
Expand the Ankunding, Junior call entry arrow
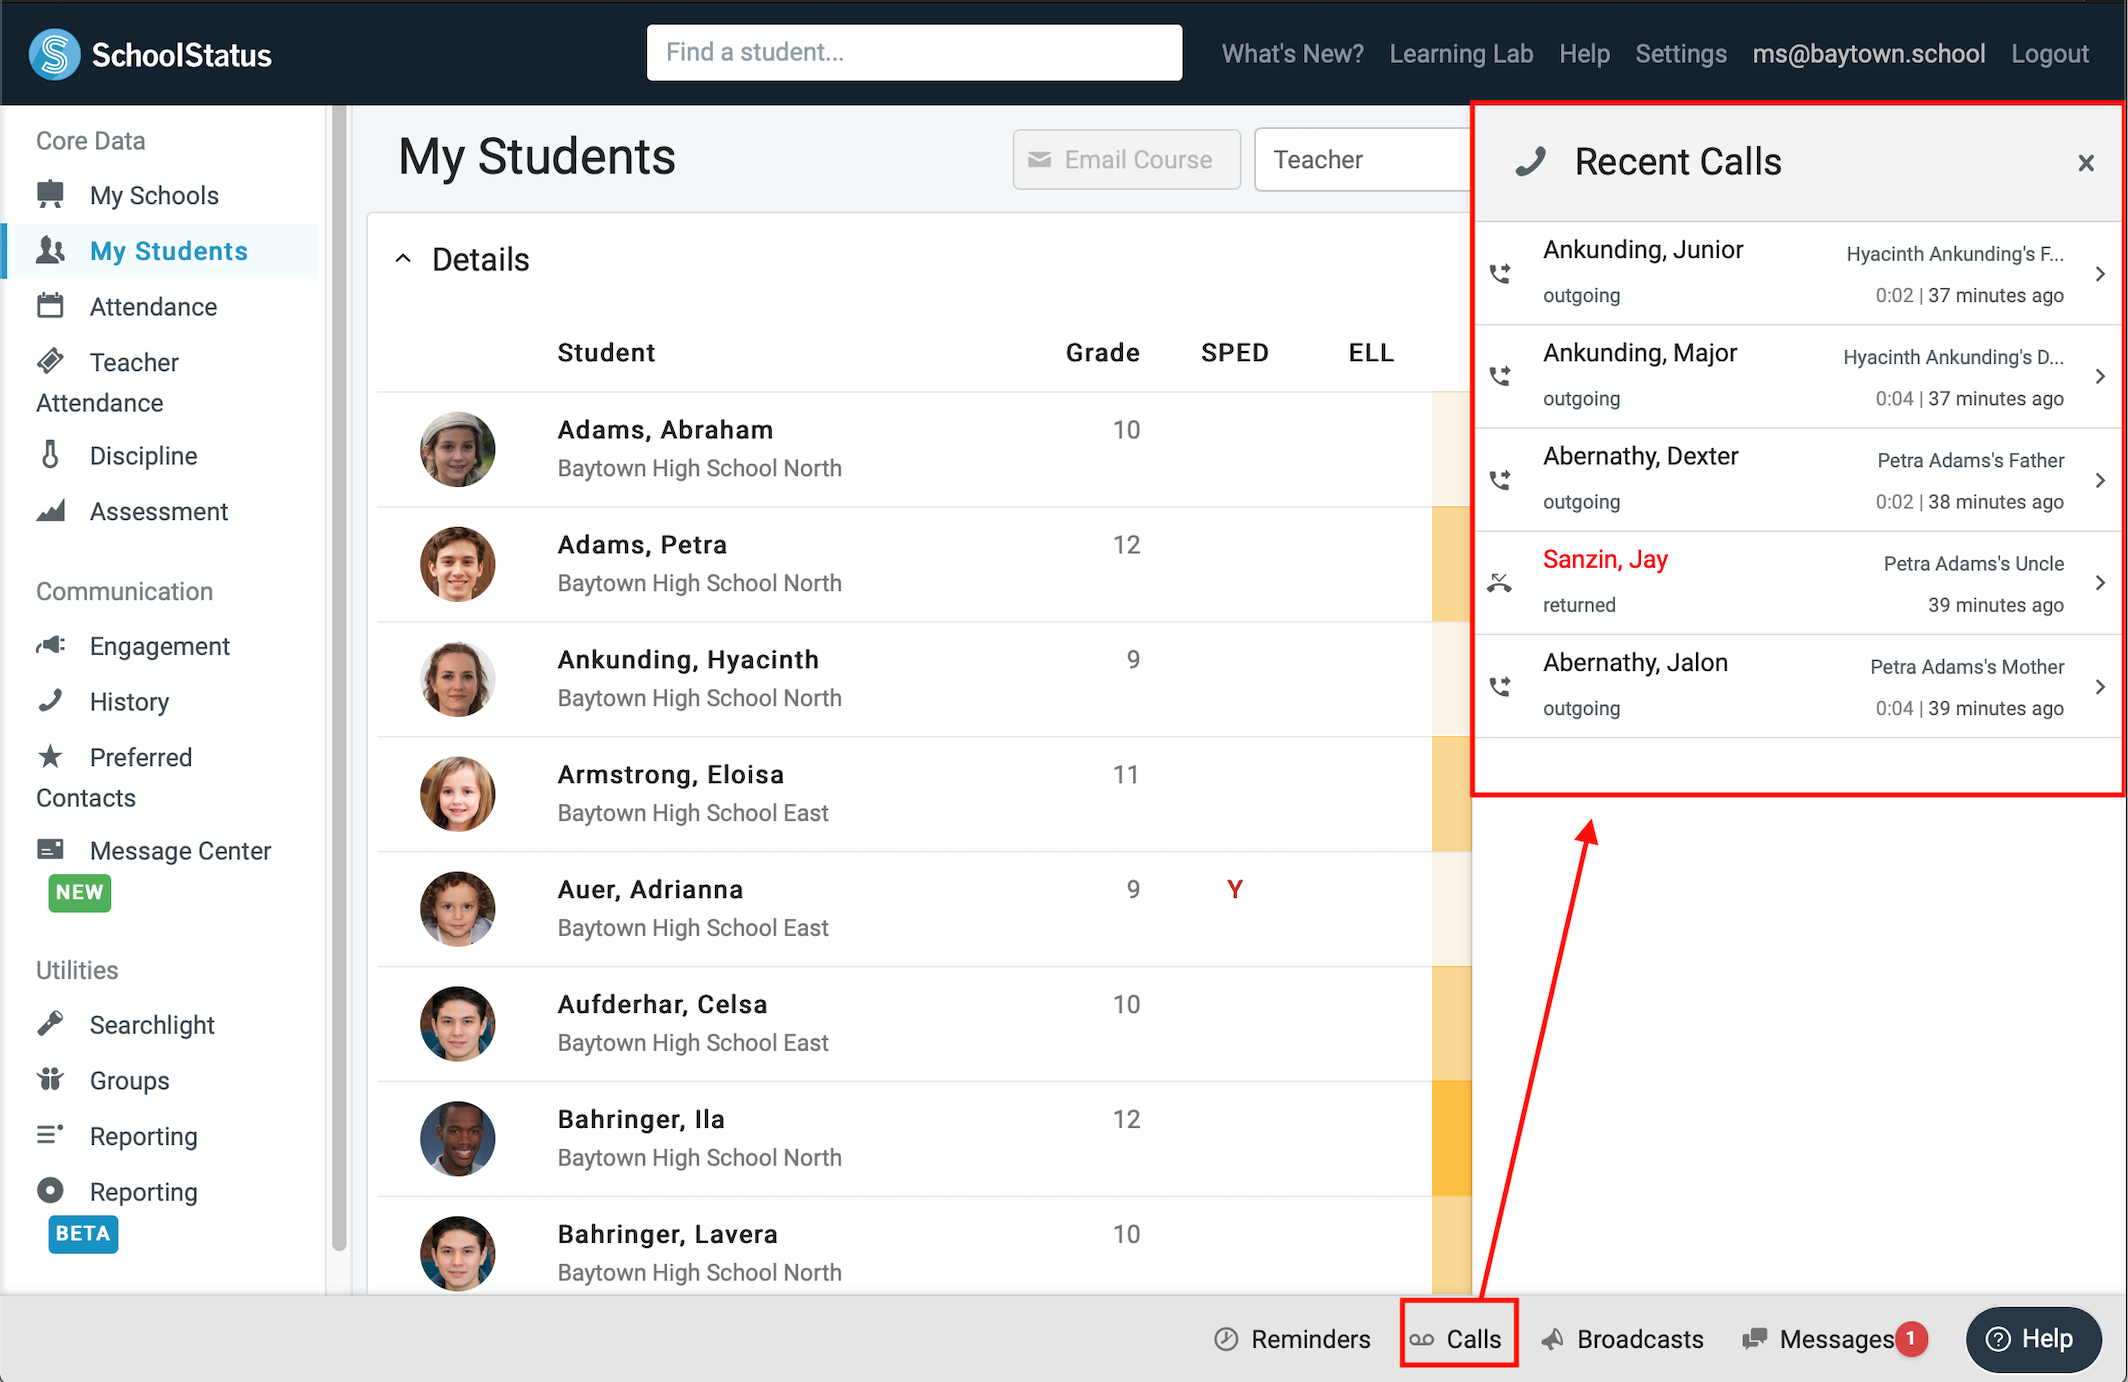pyautogui.click(x=2099, y=274)
